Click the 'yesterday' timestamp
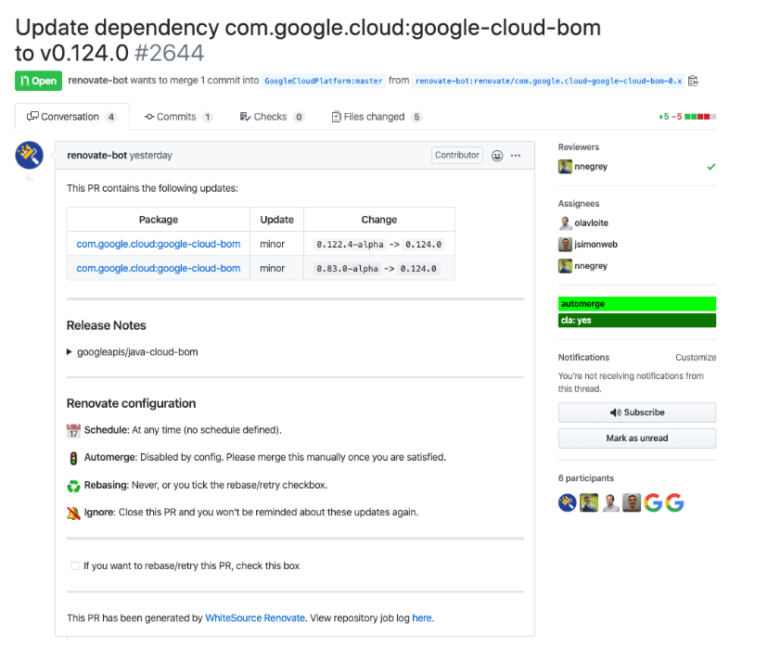 coord(151,155)
